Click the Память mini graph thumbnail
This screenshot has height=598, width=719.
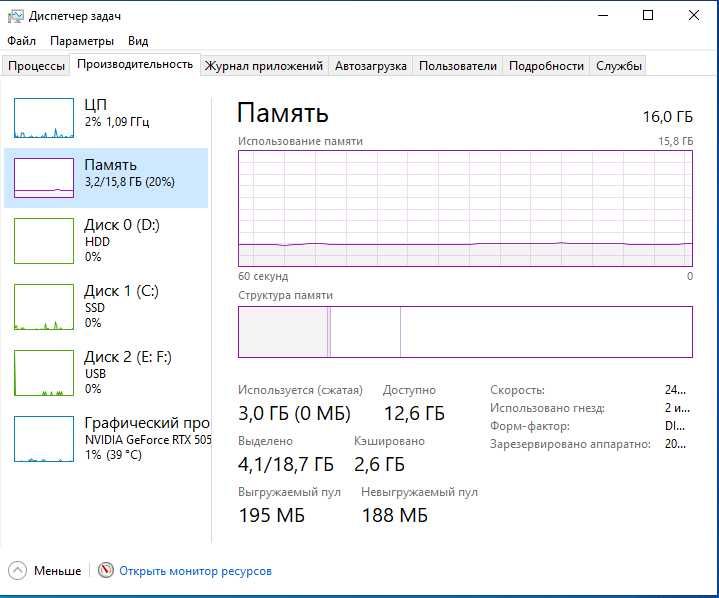[44, 178]
